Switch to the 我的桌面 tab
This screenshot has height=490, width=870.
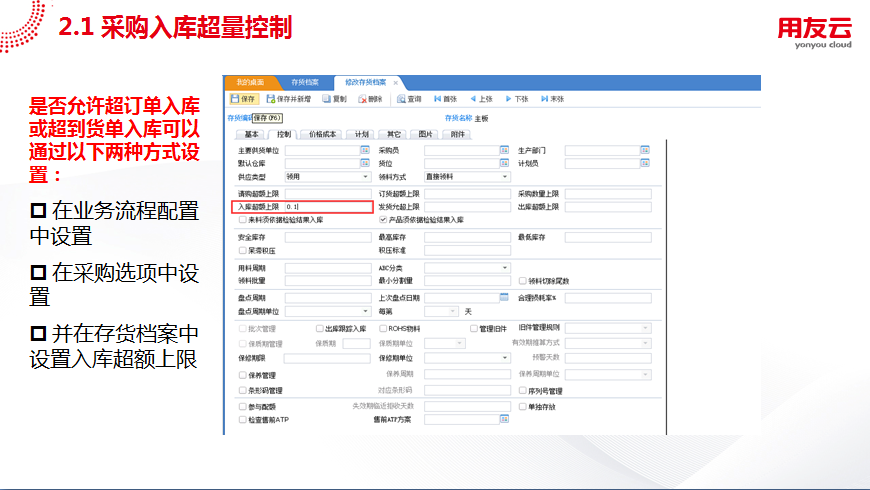click(250, 82)
